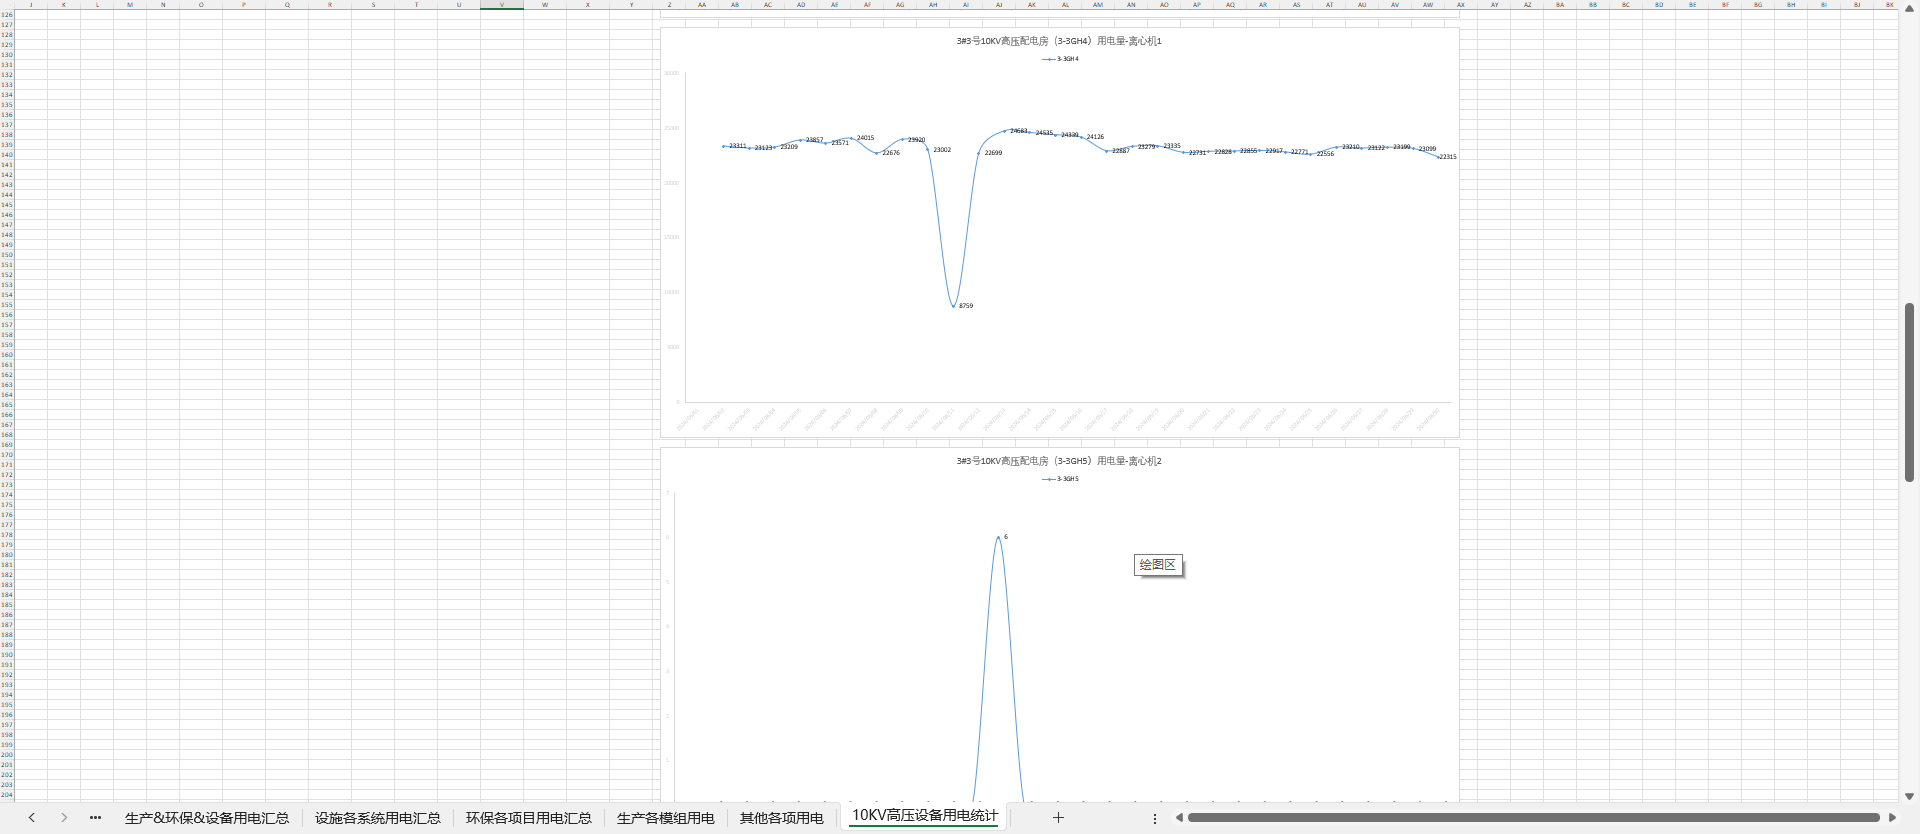The width and height of the screenshot is (1920, 834).
Task: Switch to 设施各系统用电汇总 sheet tab
Action: pos(378,818)
